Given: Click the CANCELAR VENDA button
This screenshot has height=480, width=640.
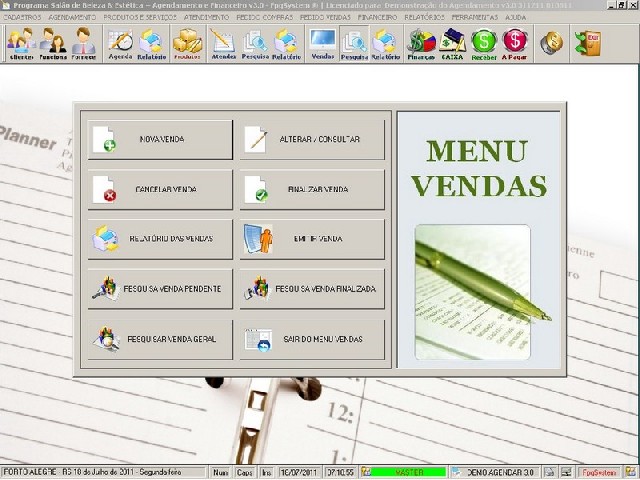Looking at the screenshot, I should pyautogui.click(x=160, y=190).
